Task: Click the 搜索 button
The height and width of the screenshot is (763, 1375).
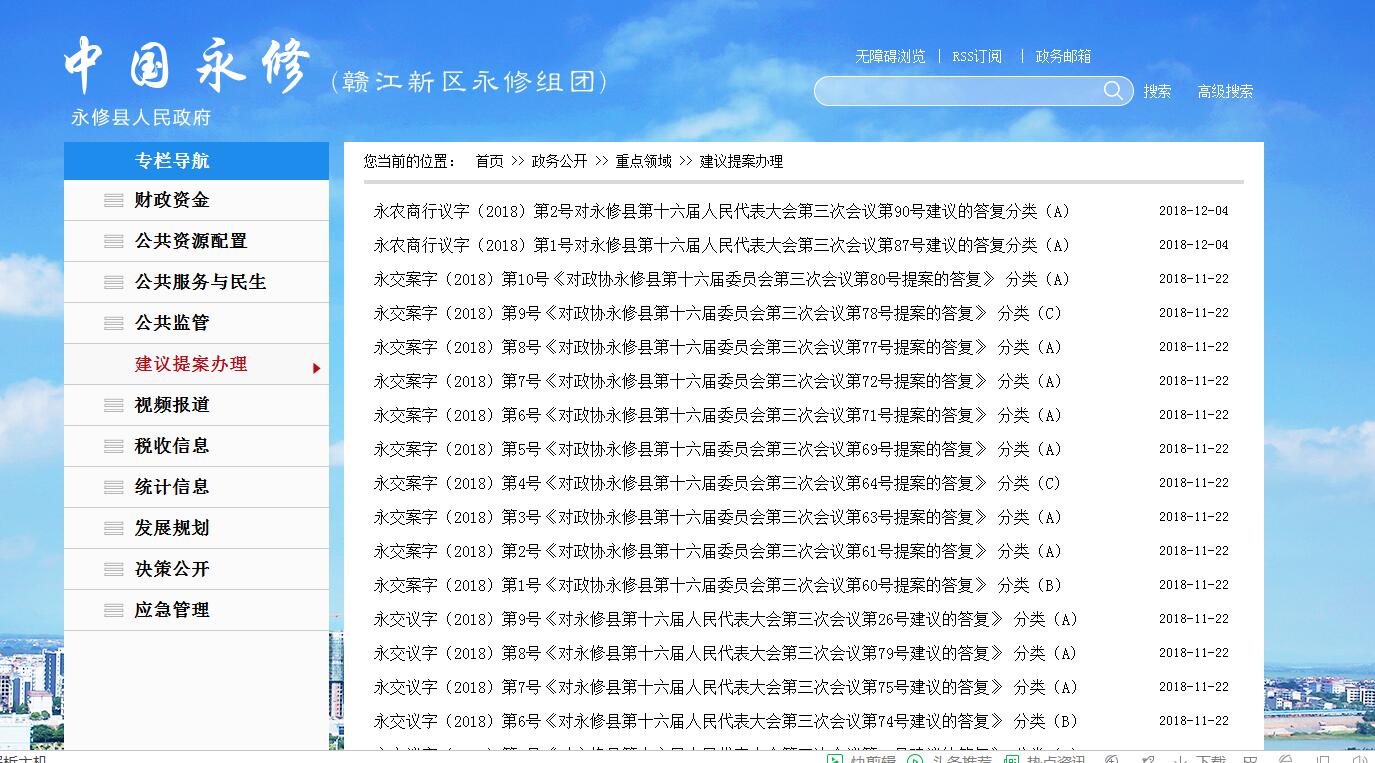Action: coord(1157,92)
